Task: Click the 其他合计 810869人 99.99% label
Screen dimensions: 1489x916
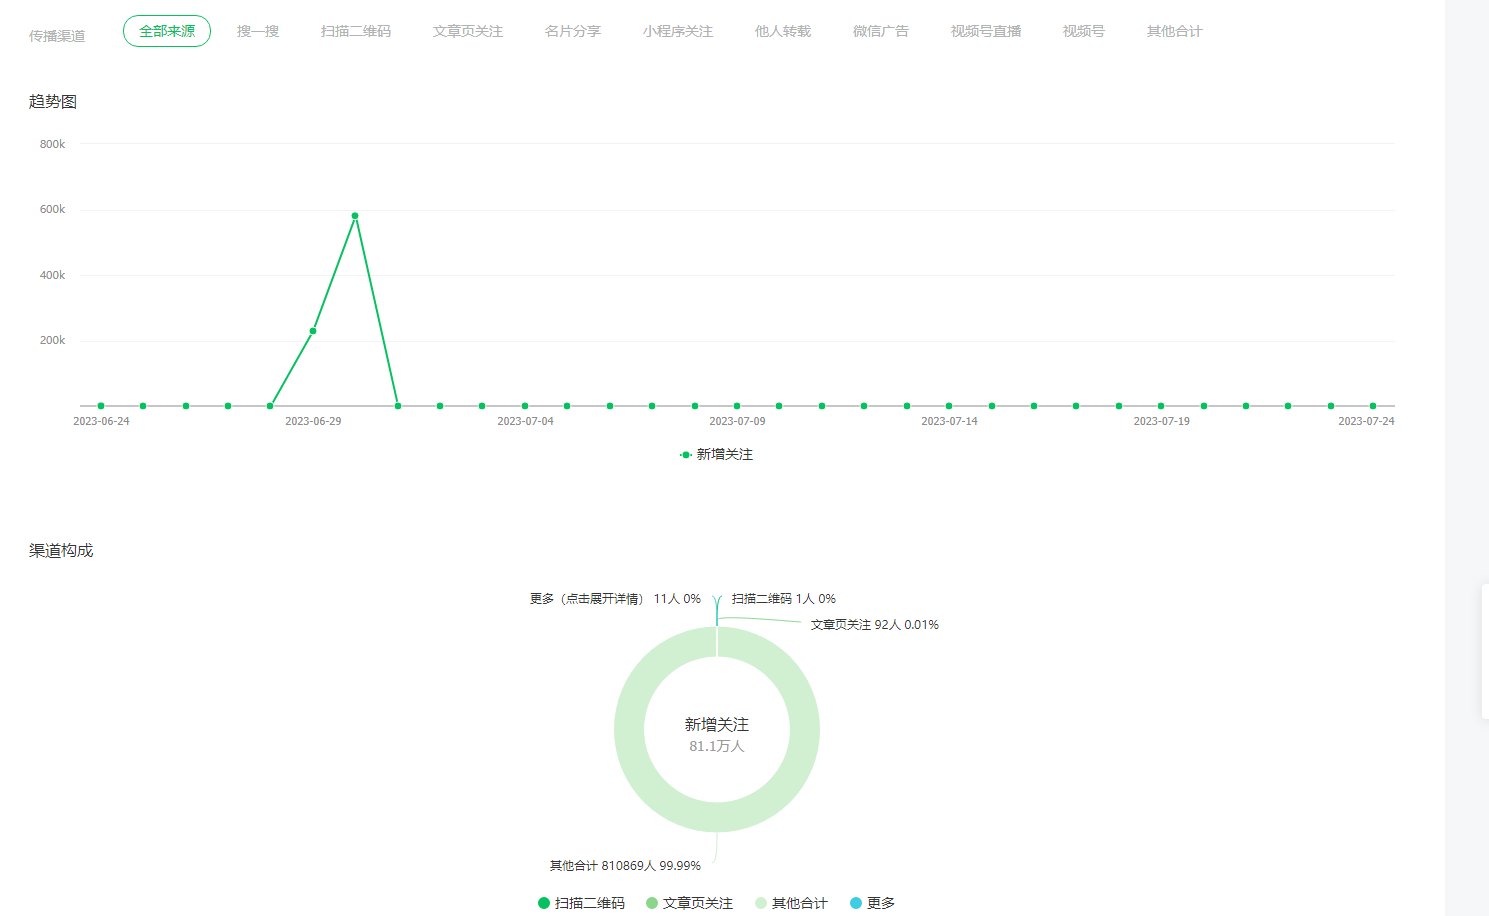Action: (x=625, y=866)
